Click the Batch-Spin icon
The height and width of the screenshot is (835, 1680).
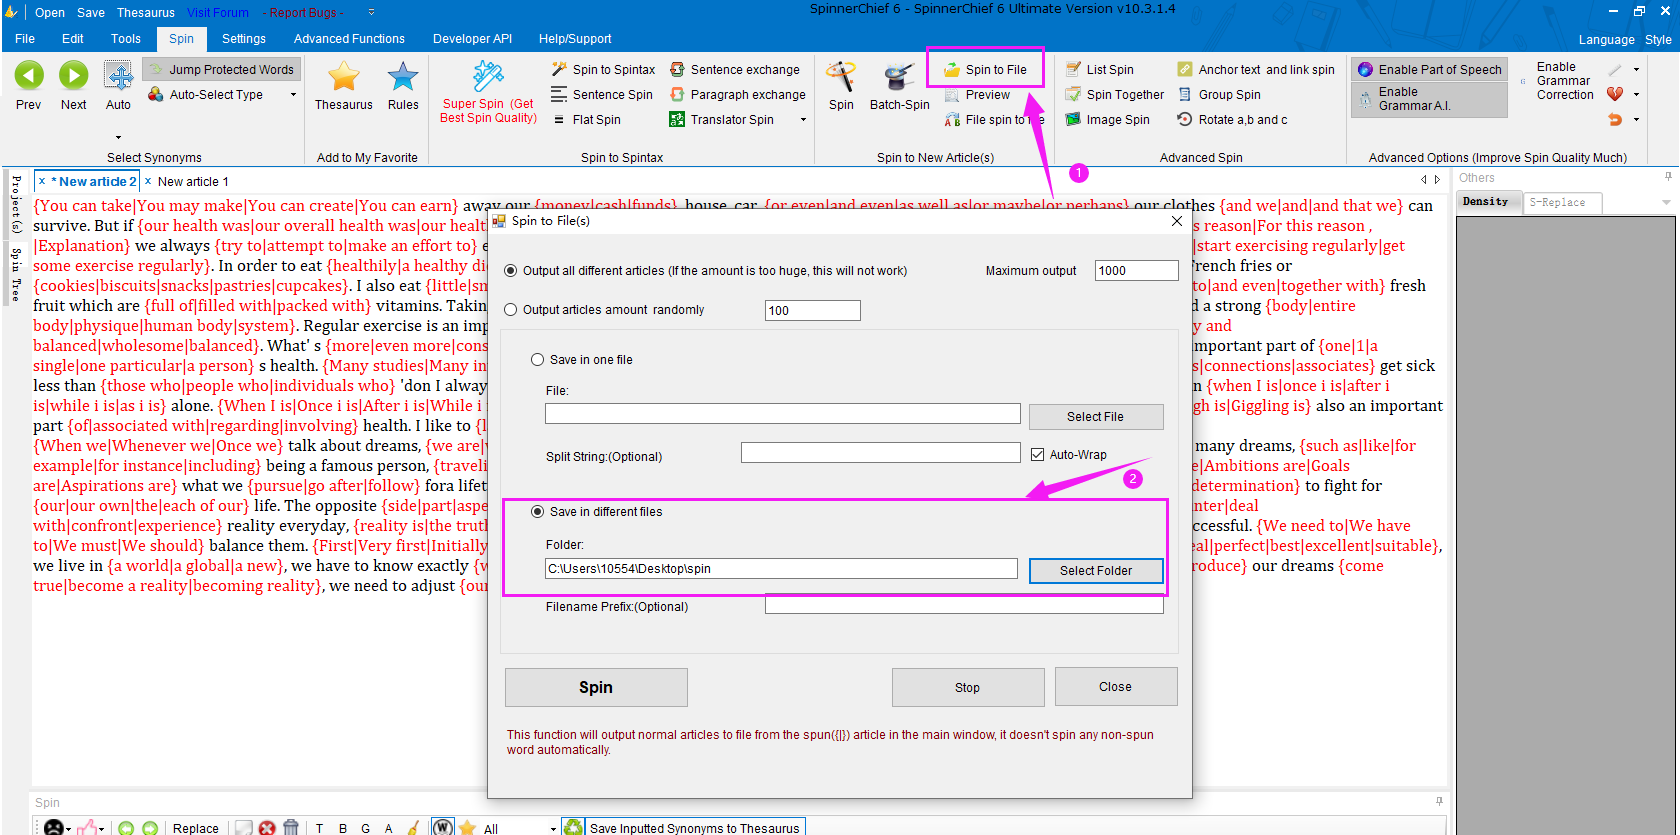point(899,78)
